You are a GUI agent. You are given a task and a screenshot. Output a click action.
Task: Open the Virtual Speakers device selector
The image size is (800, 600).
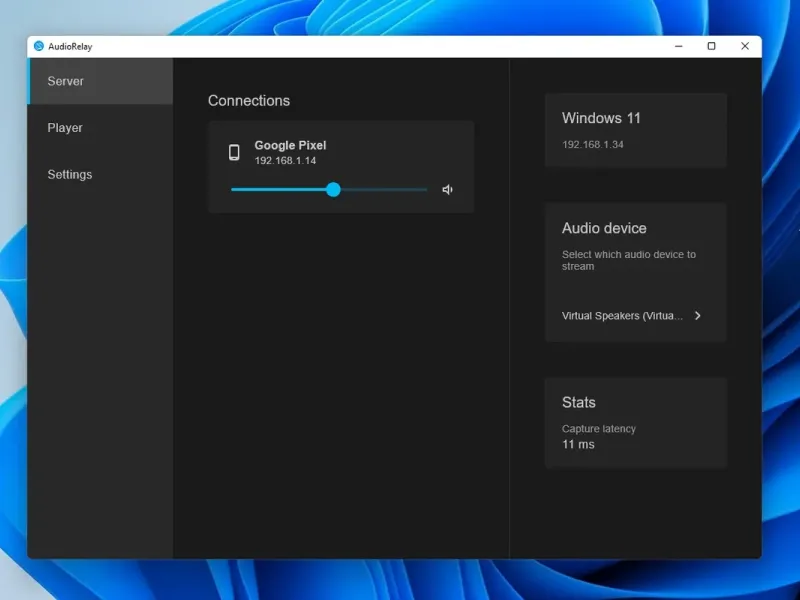pos(623,316)
